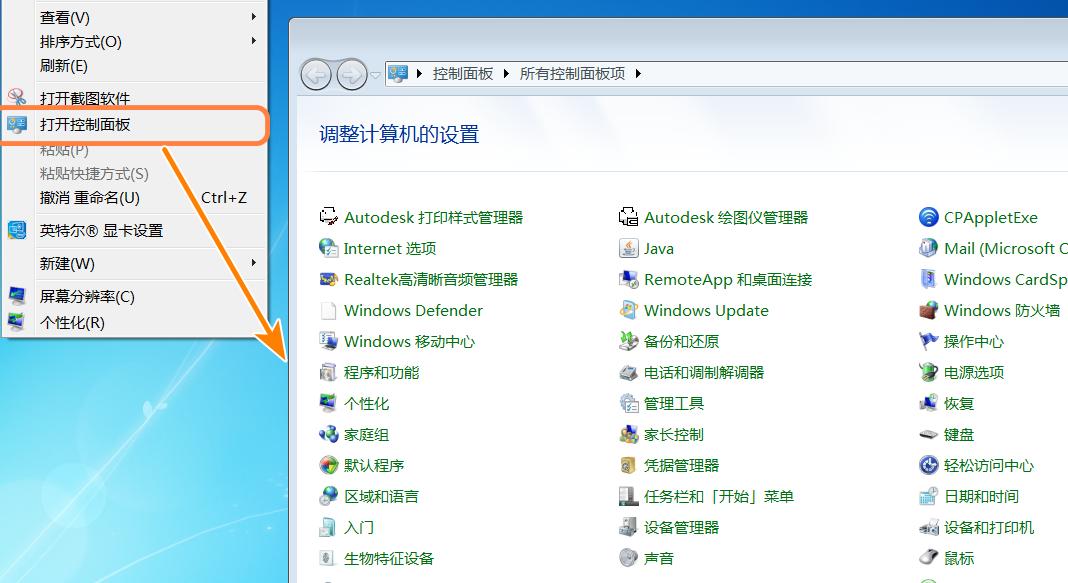
Task: Open the 程序和功能 icon
Action: (x=329, y=373)
